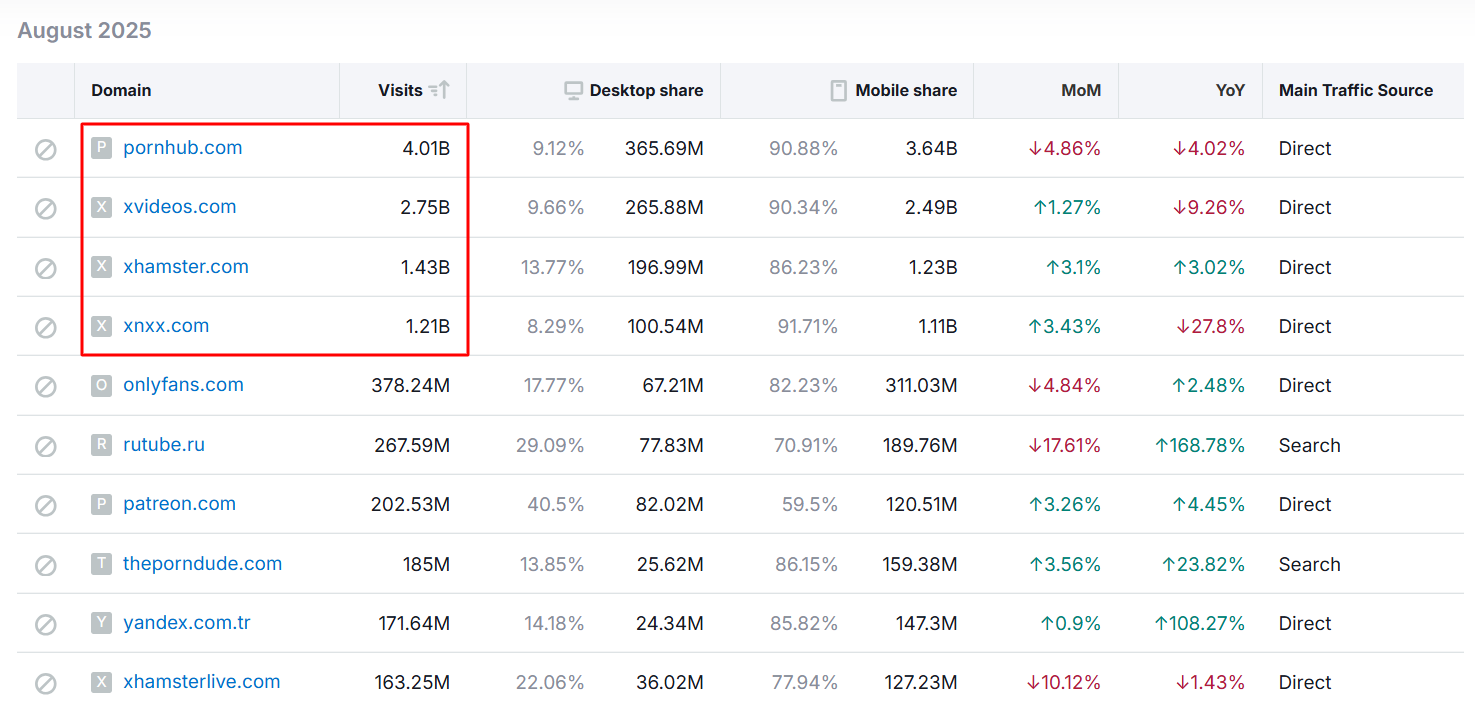1475x709 pixels.
Task: Click the exclude icon for xnxx.com row
Action: [x=46, y=327]
